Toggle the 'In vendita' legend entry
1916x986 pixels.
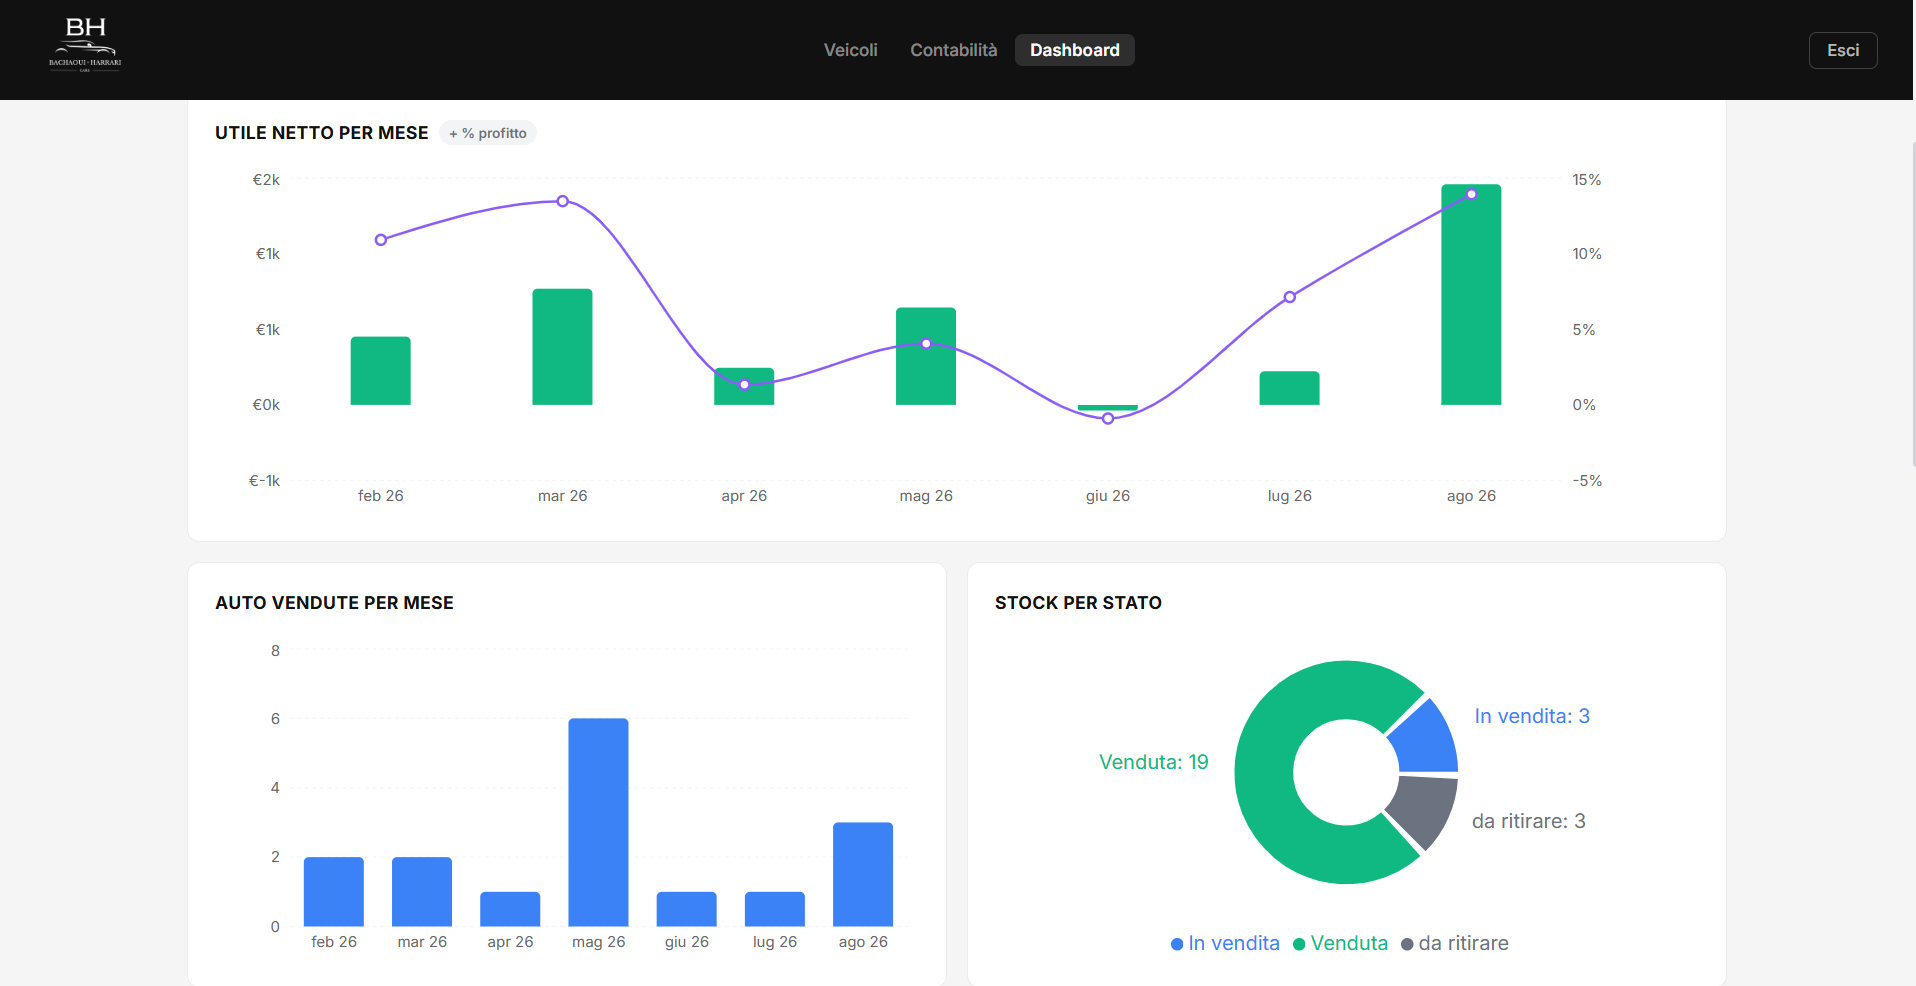(x=1225, y=943)
